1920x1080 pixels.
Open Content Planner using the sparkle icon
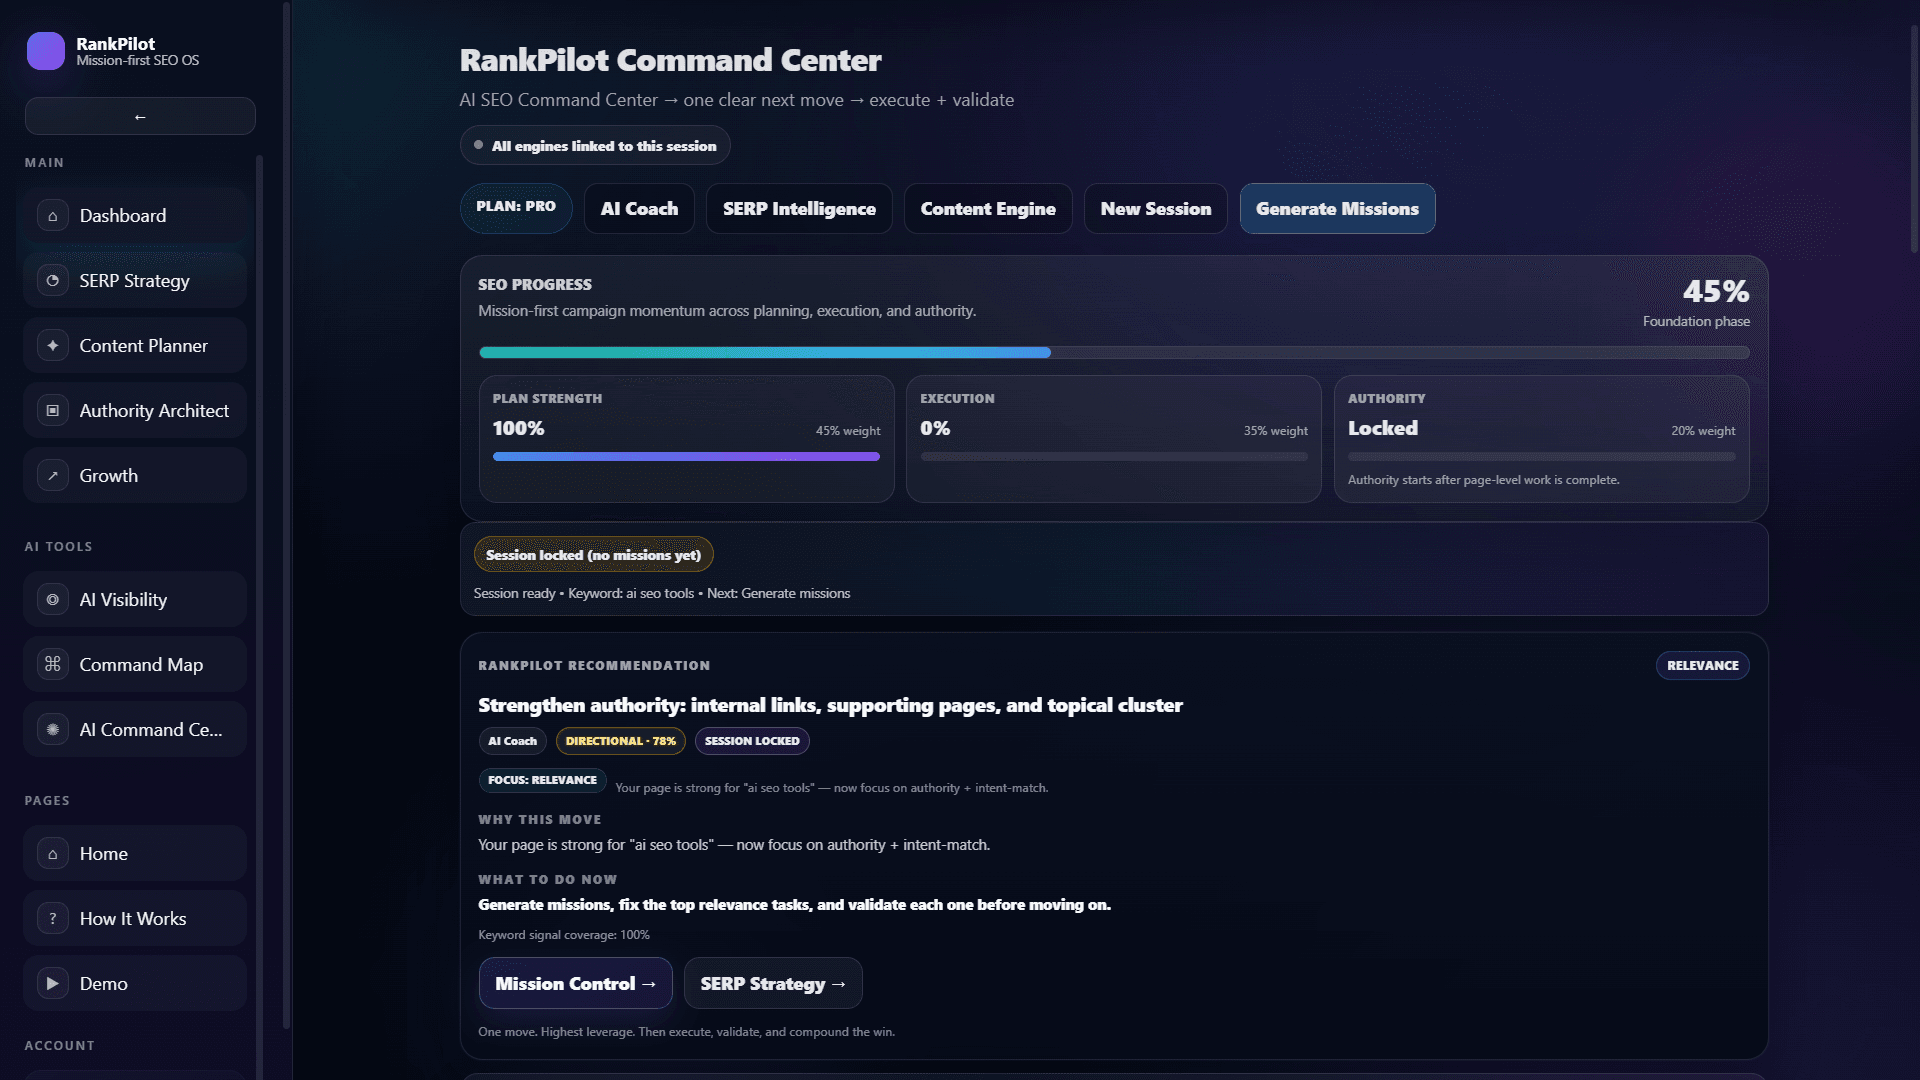tap(52, 345)
